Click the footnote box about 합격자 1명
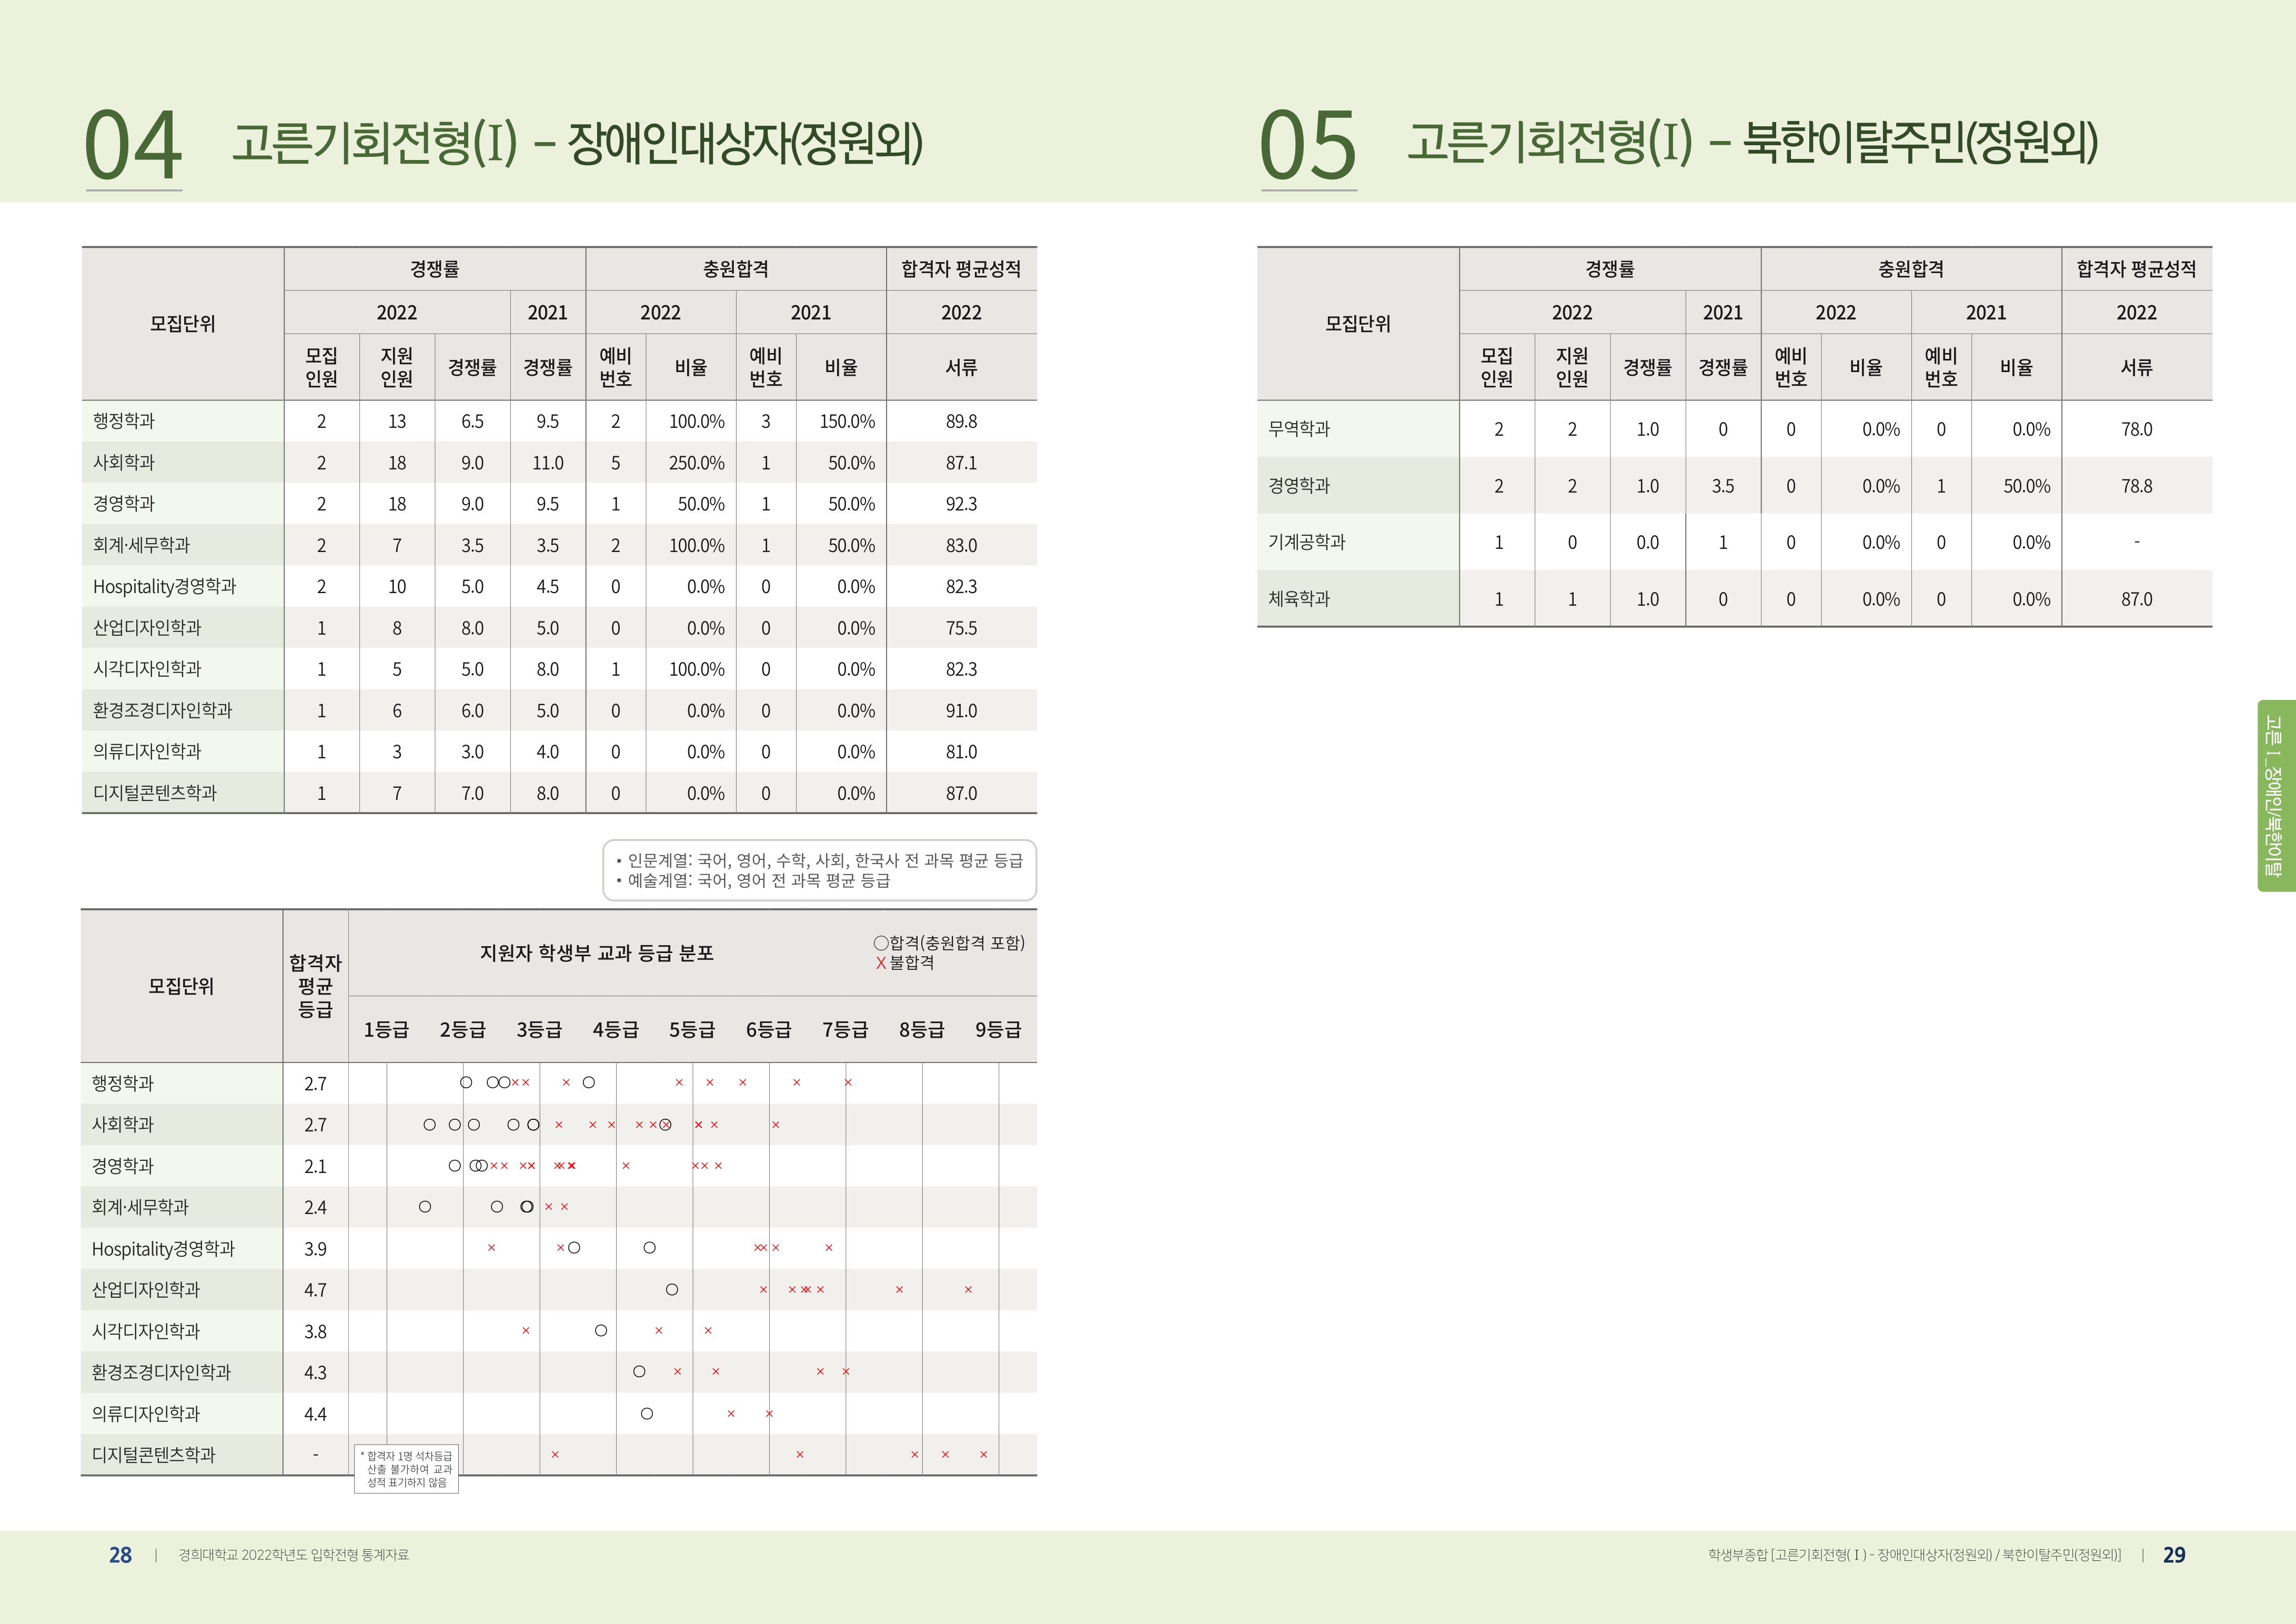This screenshot has width=2296, height=1624. point(407,1469)
